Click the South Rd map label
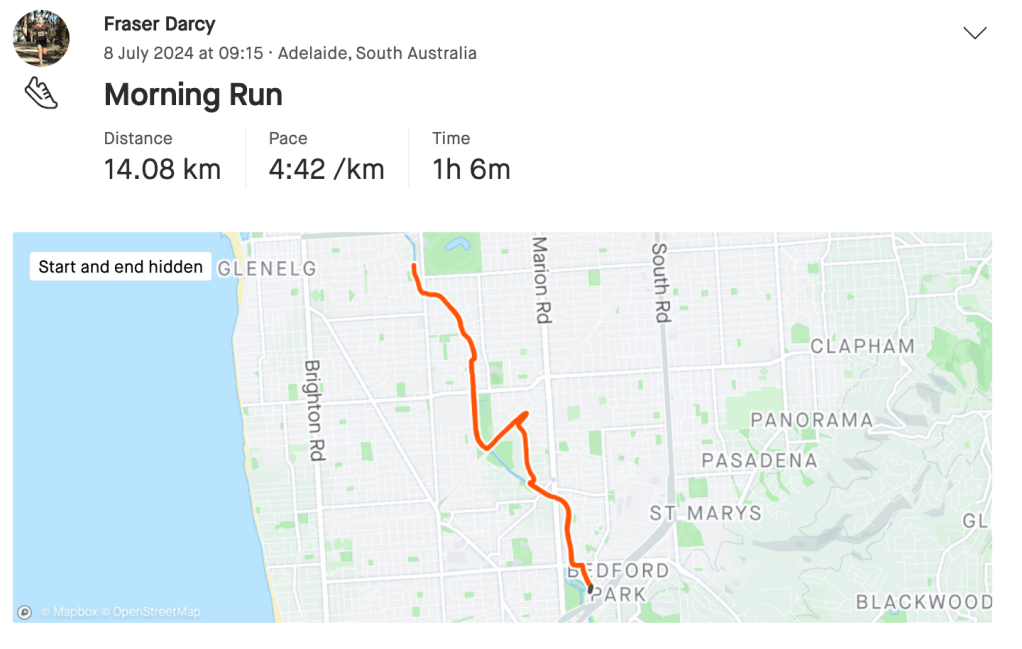This screenshot has height=649, width=1022. click(660, 282)
